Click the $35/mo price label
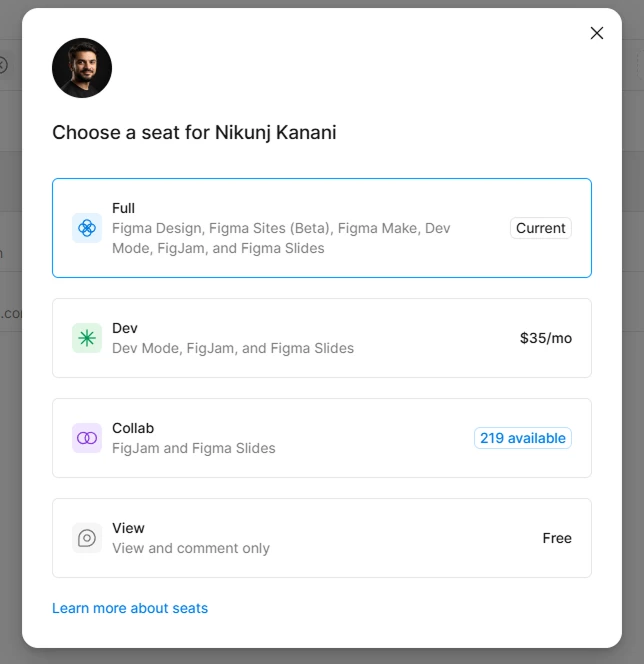 (x=546, y=338)
